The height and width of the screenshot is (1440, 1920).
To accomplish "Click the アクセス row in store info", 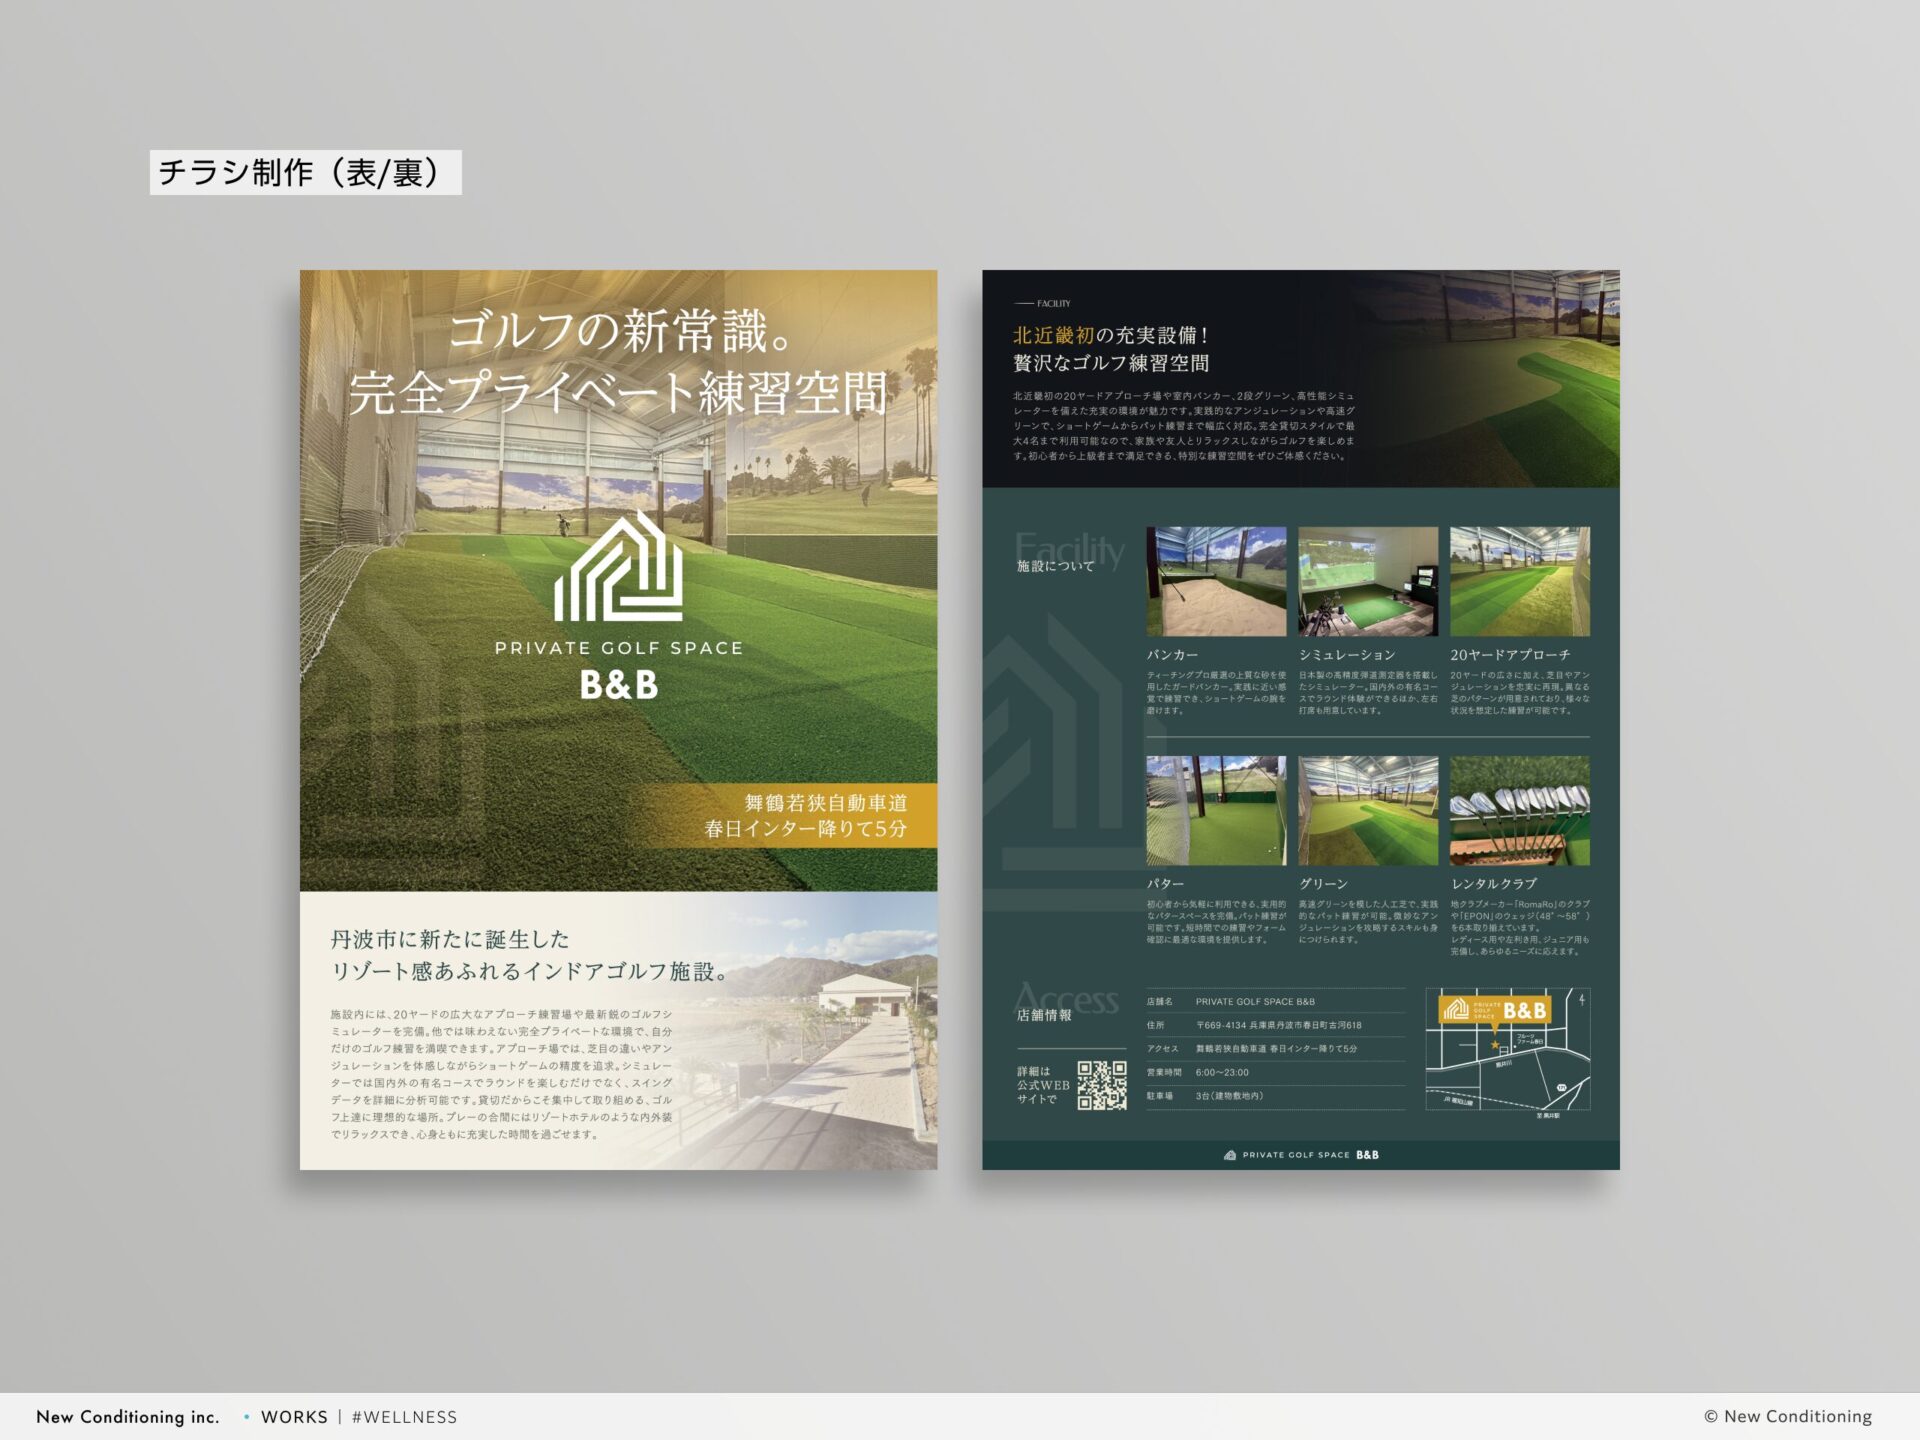I will click(1276, 1049).
